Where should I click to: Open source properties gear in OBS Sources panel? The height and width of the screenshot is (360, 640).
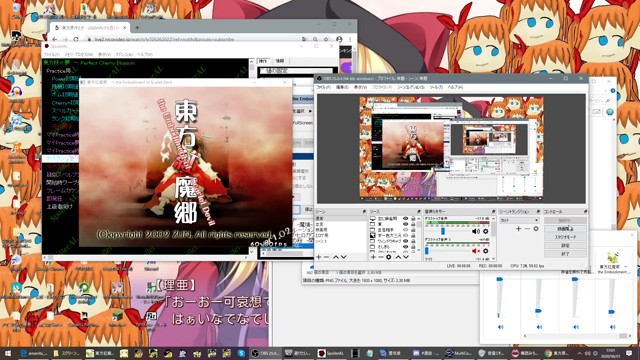coord(389,257)
